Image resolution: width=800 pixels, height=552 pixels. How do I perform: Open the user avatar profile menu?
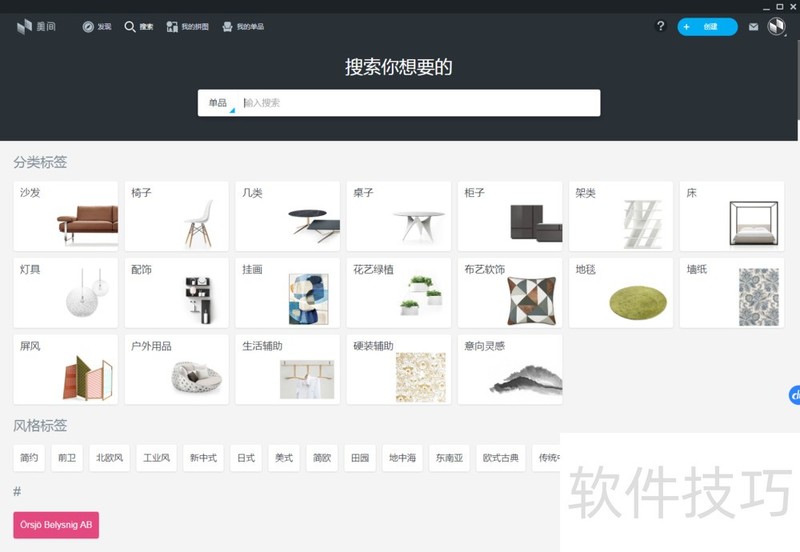pyautogui.click(x=776, y=26)
